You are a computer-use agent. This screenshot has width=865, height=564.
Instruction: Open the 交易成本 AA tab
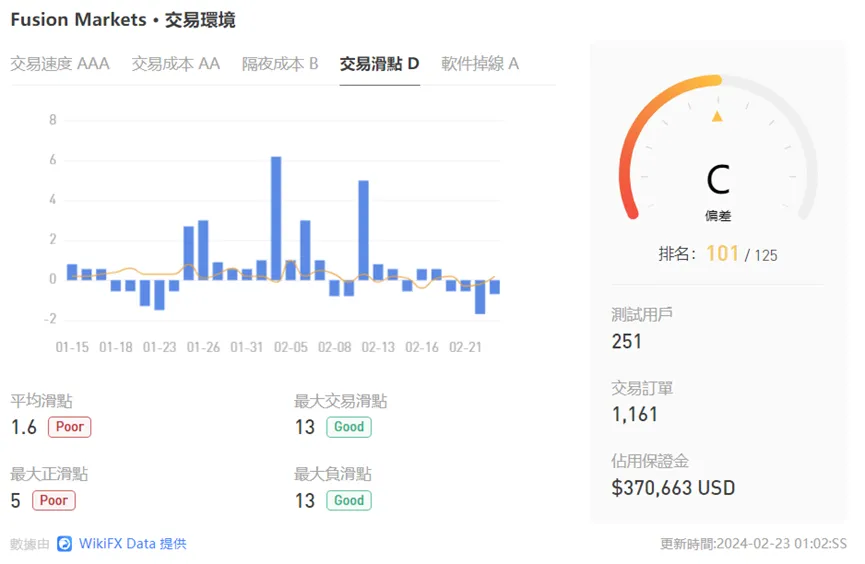coord(175,64)
